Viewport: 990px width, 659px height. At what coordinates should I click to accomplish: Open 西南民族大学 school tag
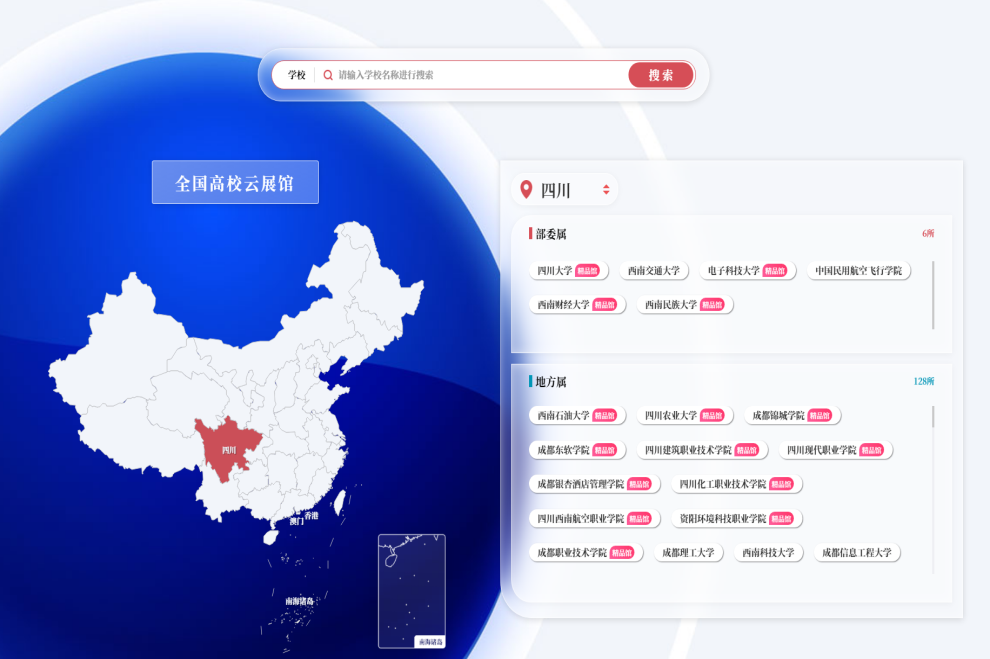point(684,305)
